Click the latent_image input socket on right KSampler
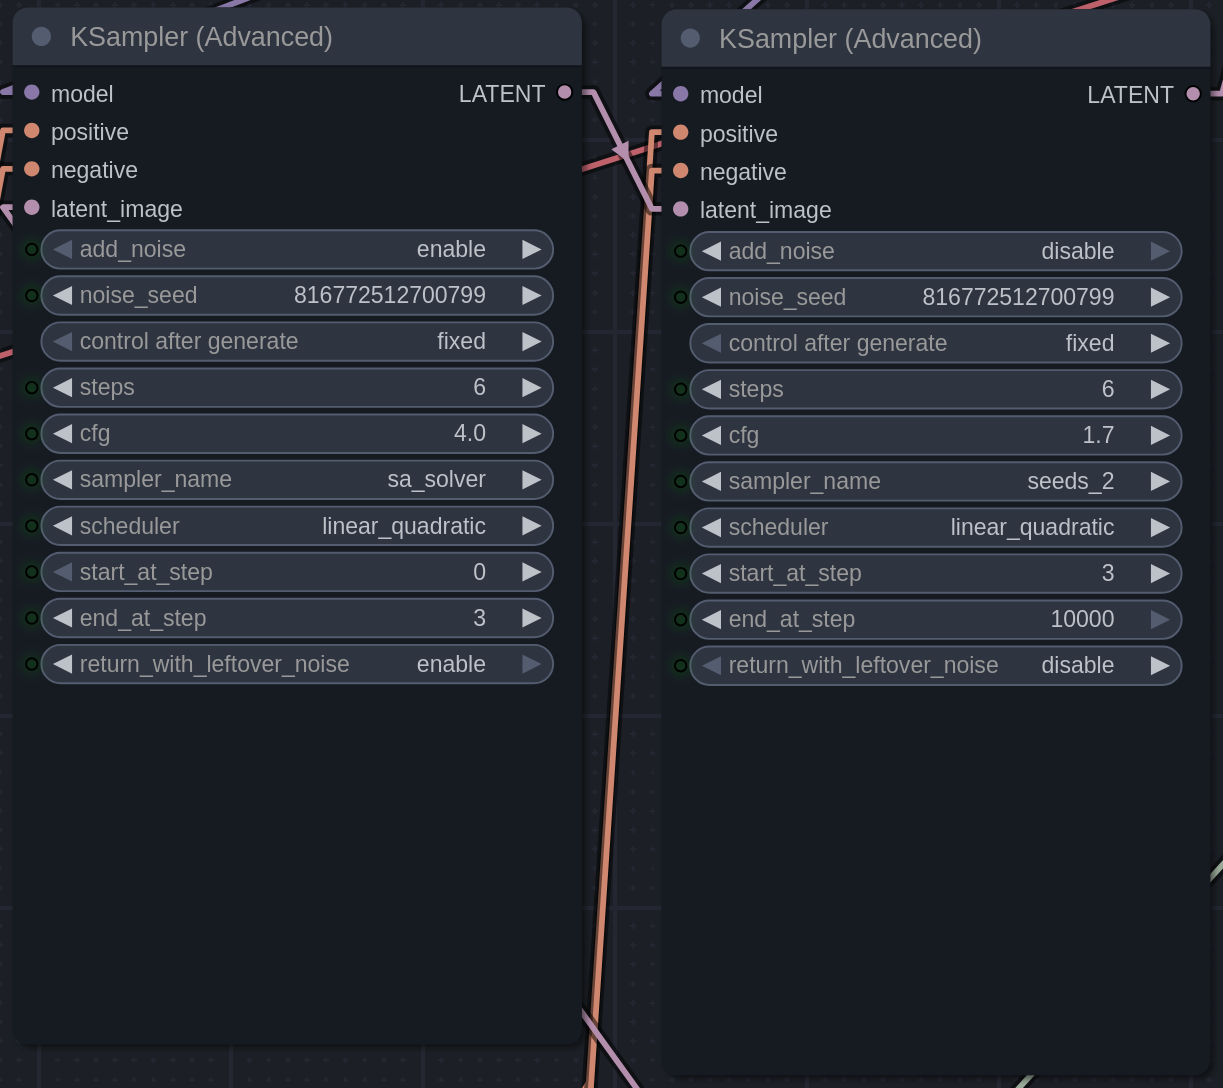1223x1088 pixels. [x=681, y=209]
